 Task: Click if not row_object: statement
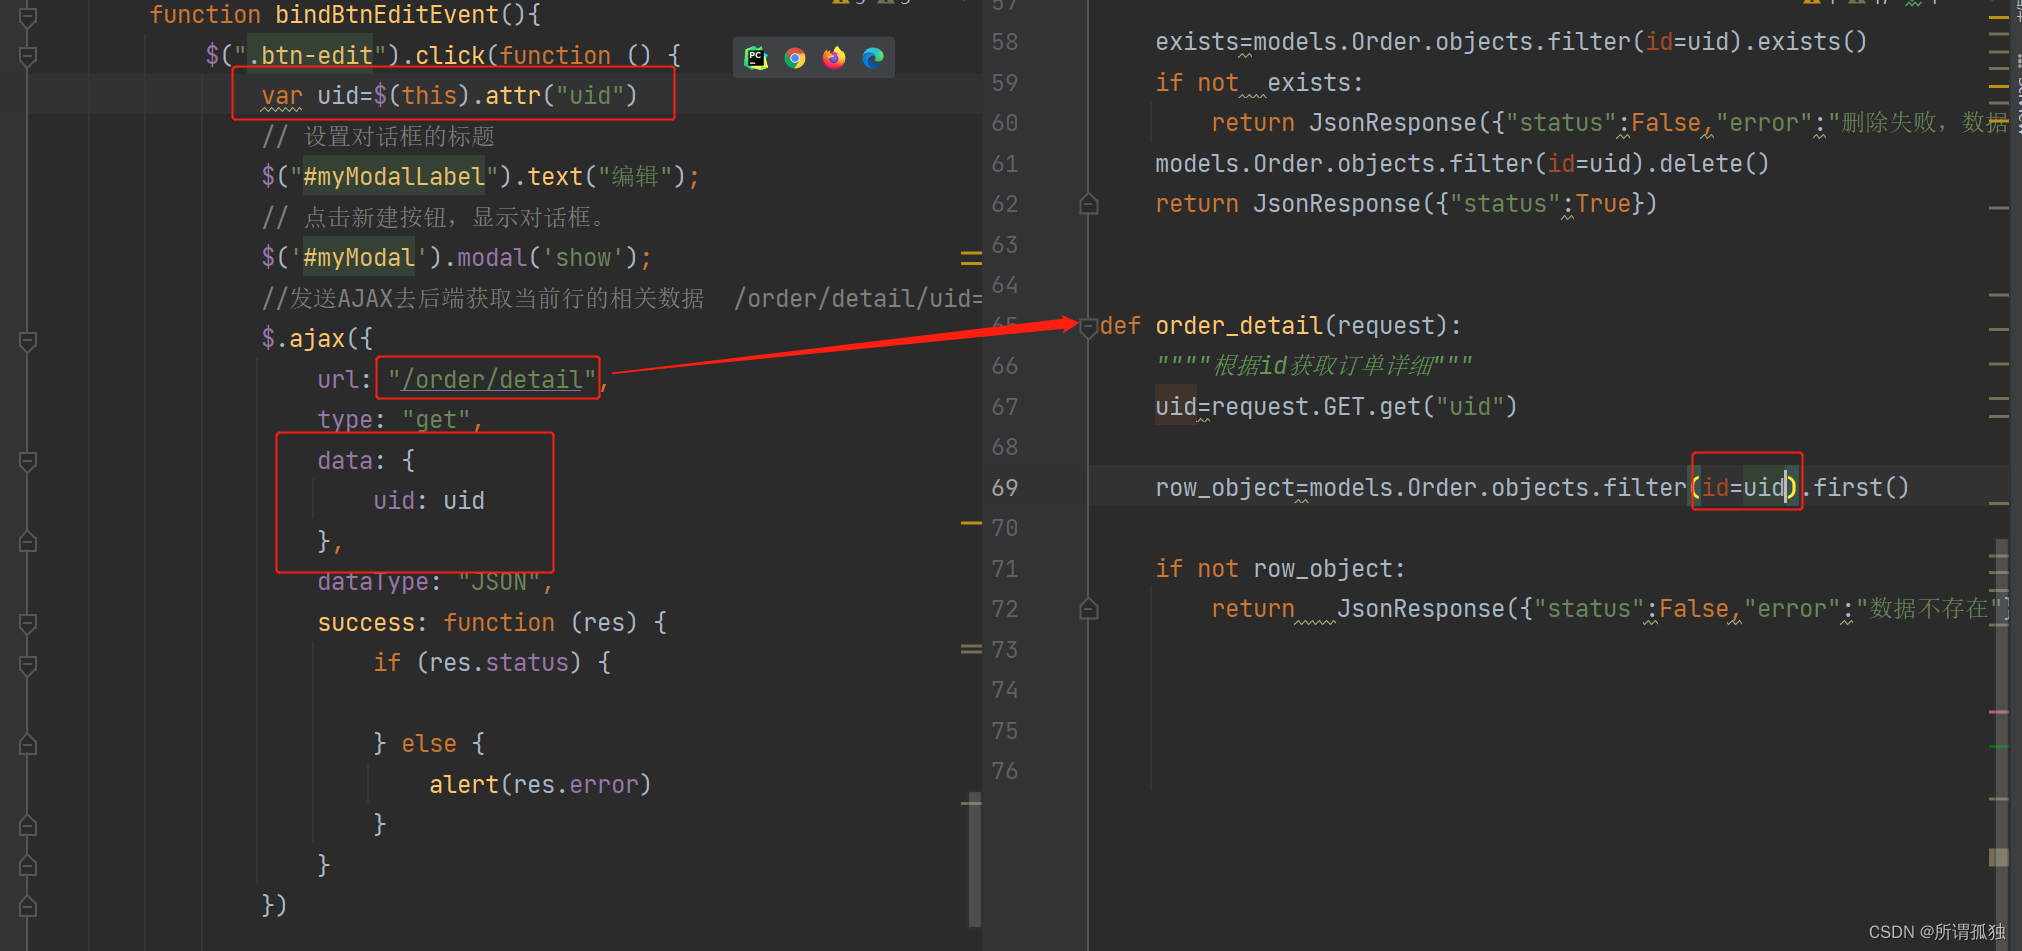pos(1280,569)
